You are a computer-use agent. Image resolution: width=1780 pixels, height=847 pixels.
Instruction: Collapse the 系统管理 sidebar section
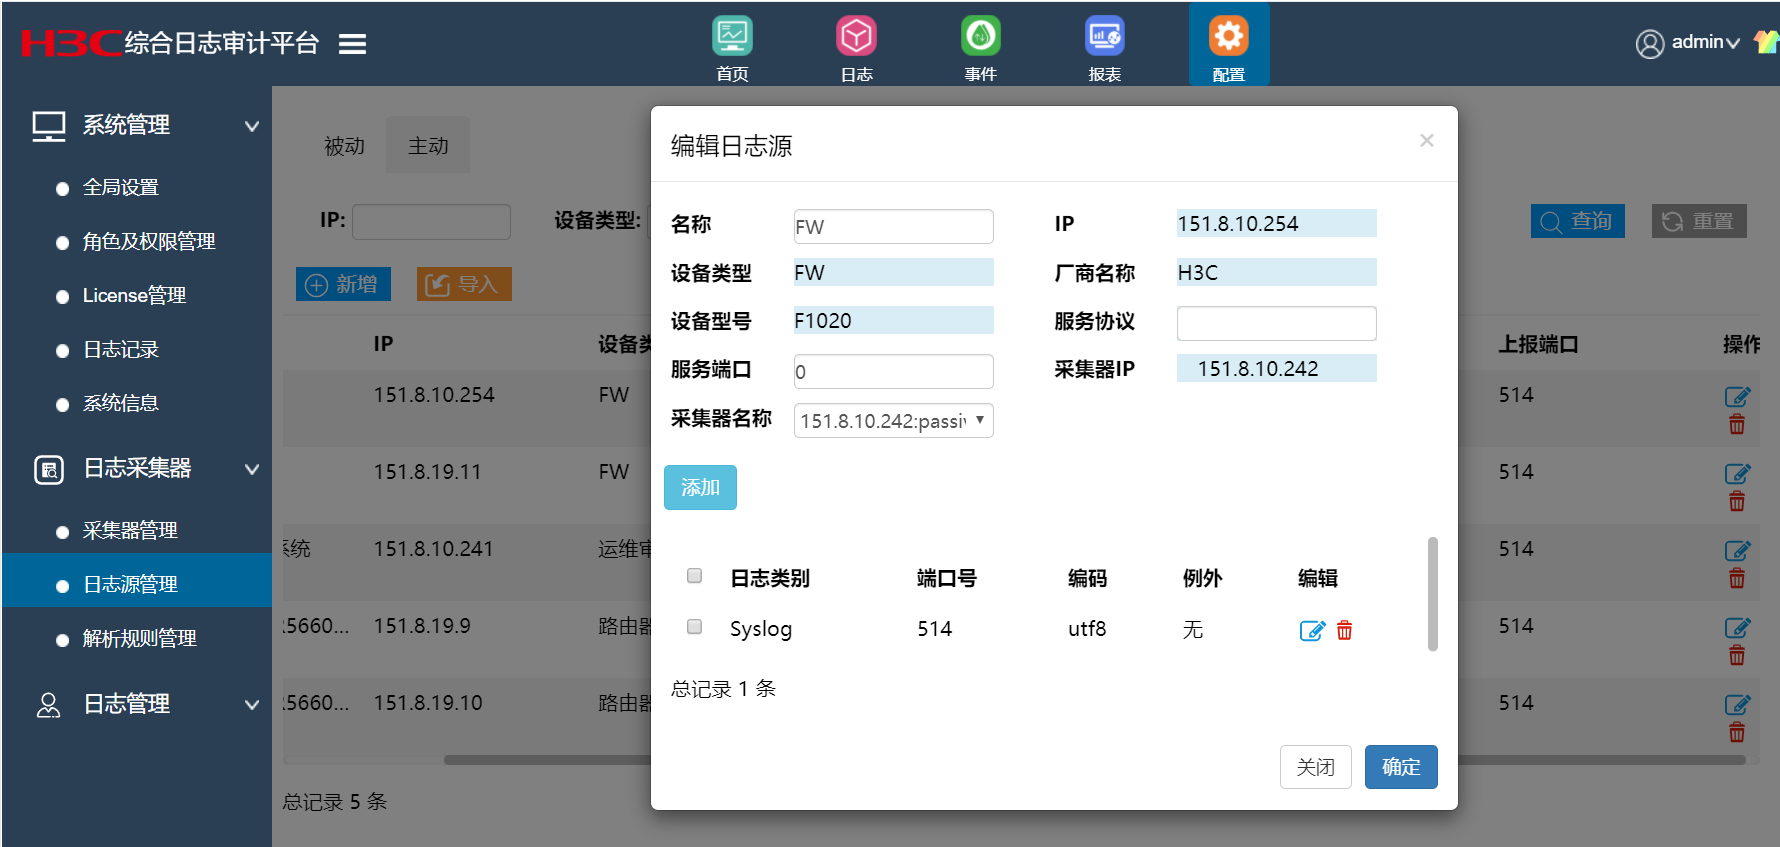pyautogui.click(x=252, y=126)
